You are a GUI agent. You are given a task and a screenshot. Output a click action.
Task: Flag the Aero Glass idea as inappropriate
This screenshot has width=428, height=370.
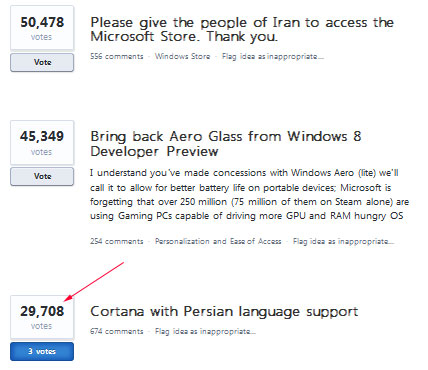coord(343,241)
